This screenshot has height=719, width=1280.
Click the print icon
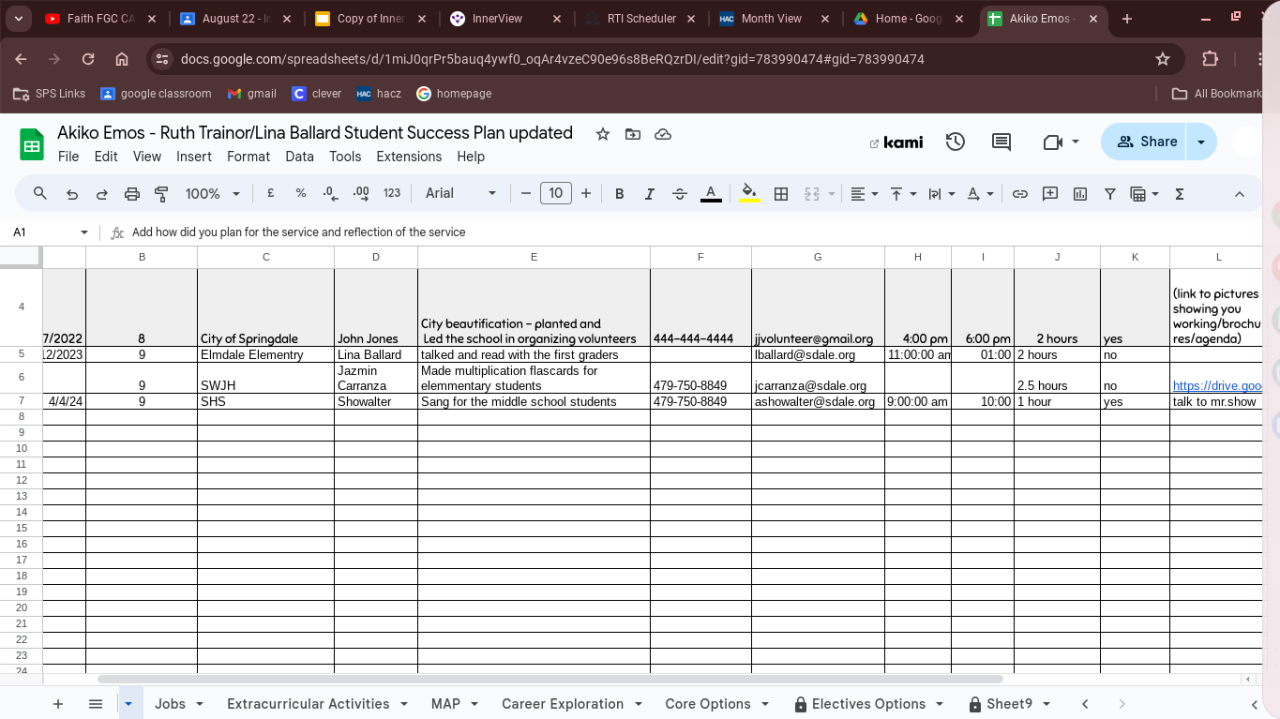coord(132,194)
